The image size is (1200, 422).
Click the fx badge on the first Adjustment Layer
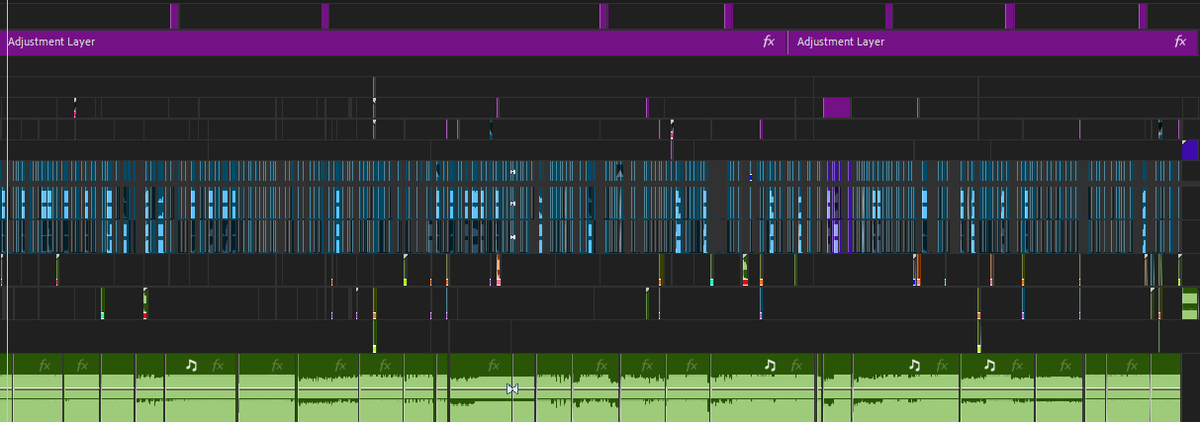(x=769, y=42)
